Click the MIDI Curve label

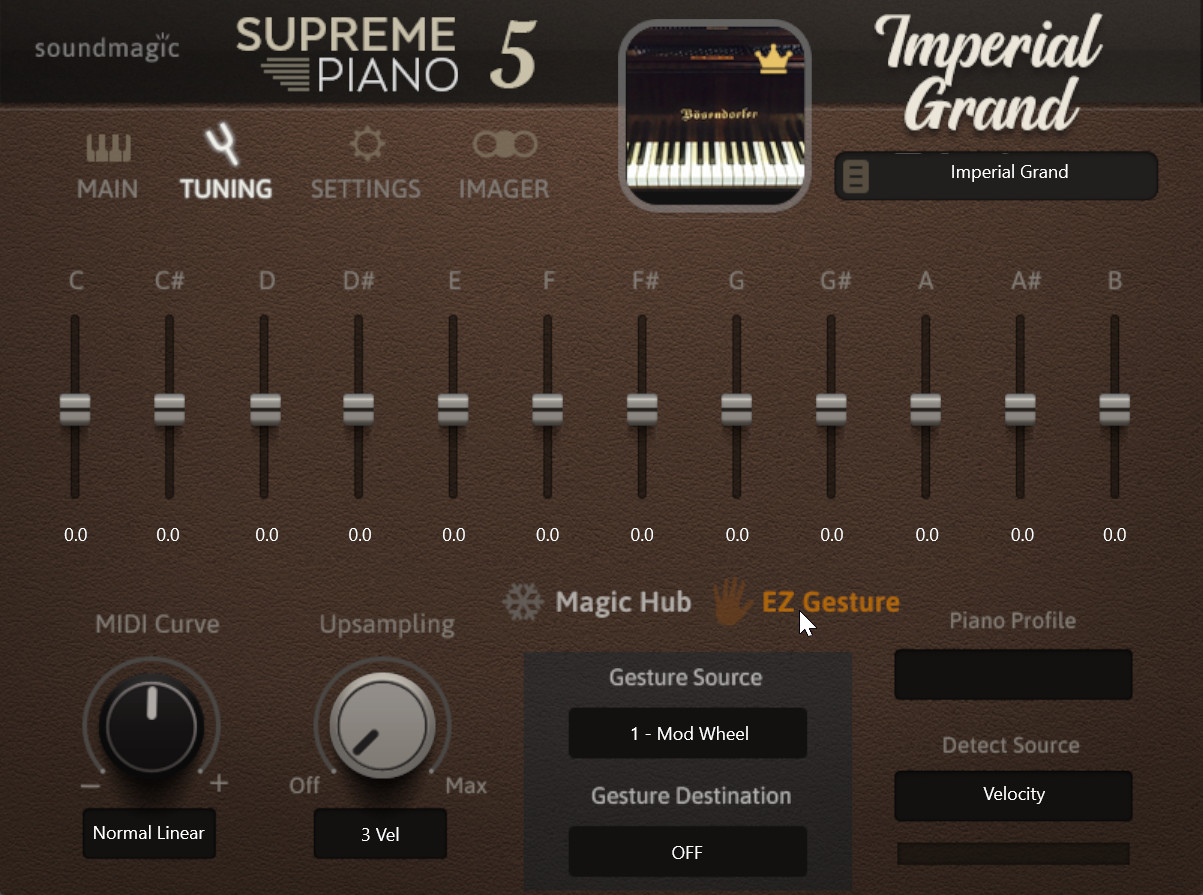(157, 624)
